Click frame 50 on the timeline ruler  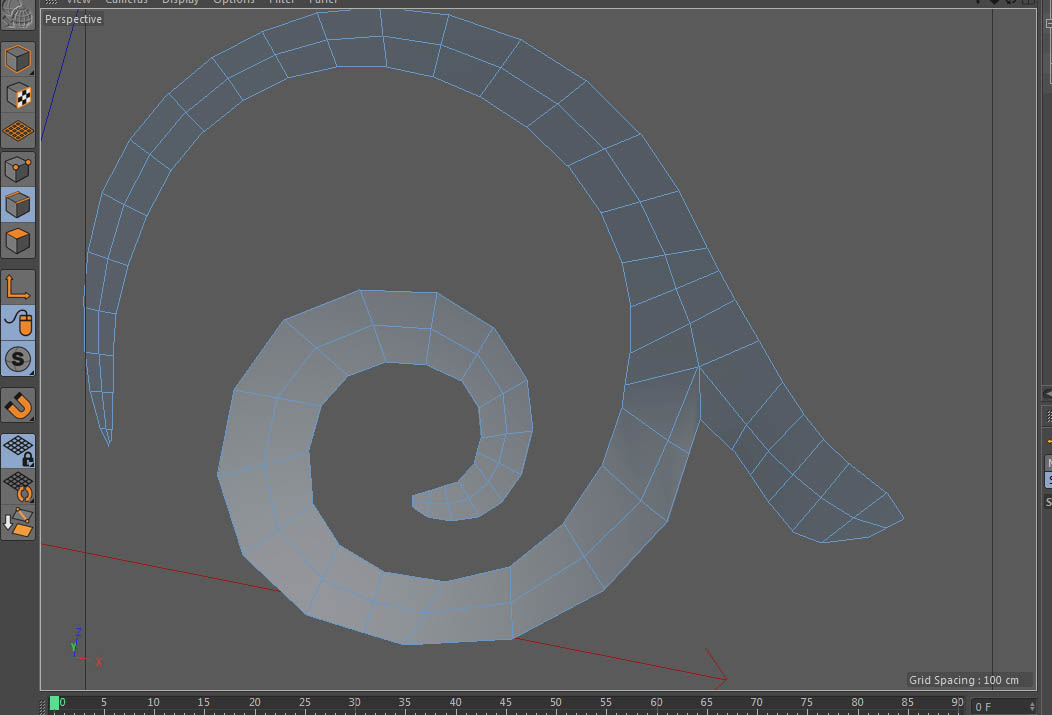[556, 702]
